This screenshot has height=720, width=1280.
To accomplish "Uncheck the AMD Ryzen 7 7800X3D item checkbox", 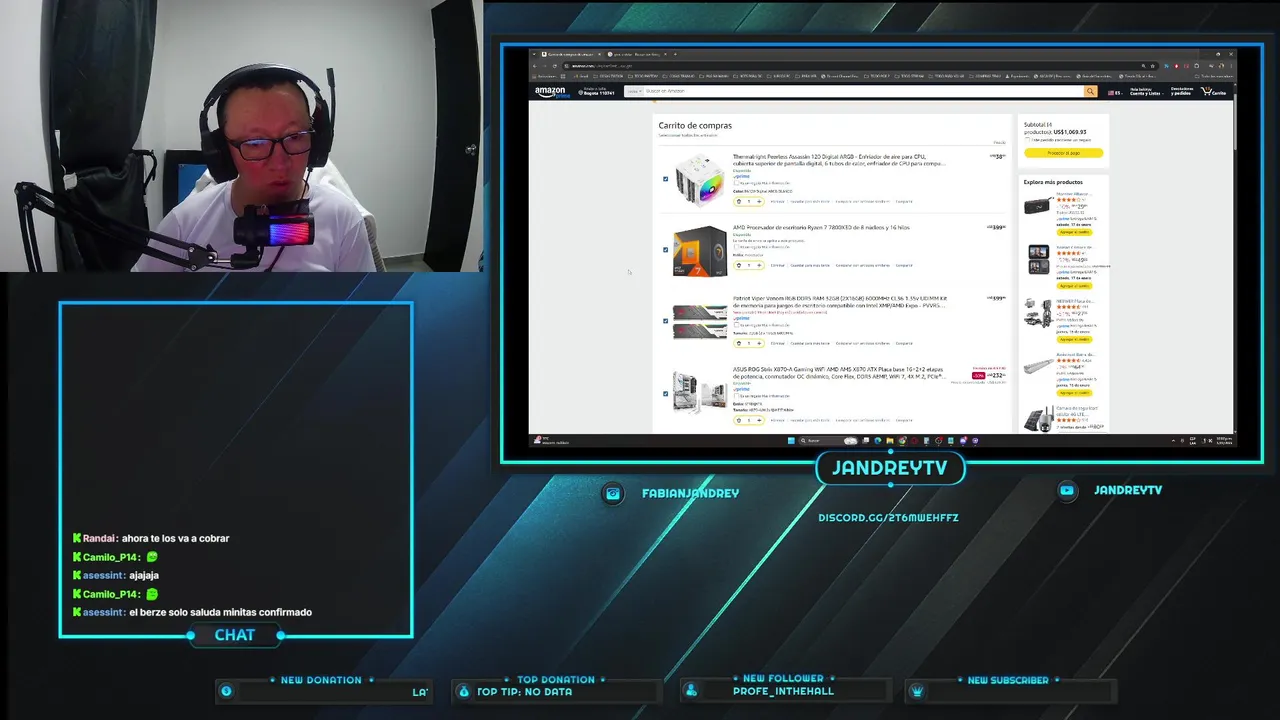I will (666, 250).
